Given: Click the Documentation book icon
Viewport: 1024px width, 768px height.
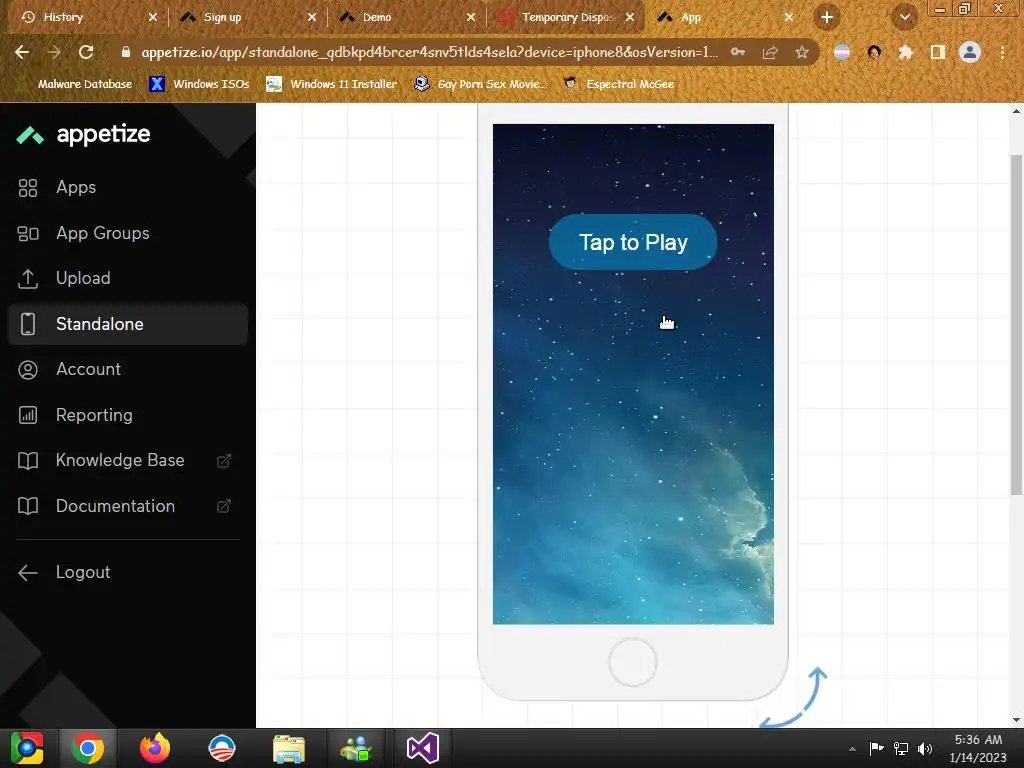Looking at the screenshot, I should coord(27,506).
